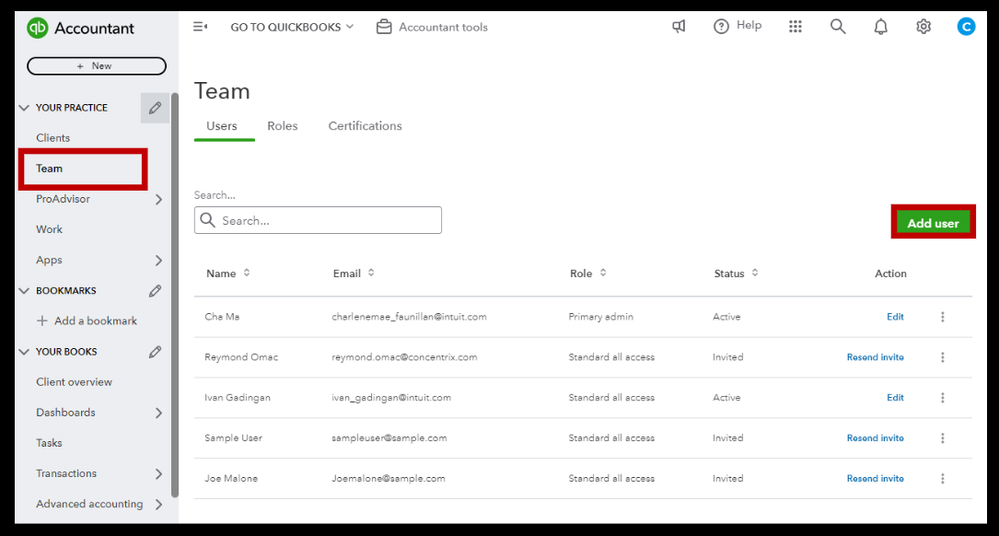Open the apps grid icon
This screenshot has height=536, width=999.
(x=795, y=27)
